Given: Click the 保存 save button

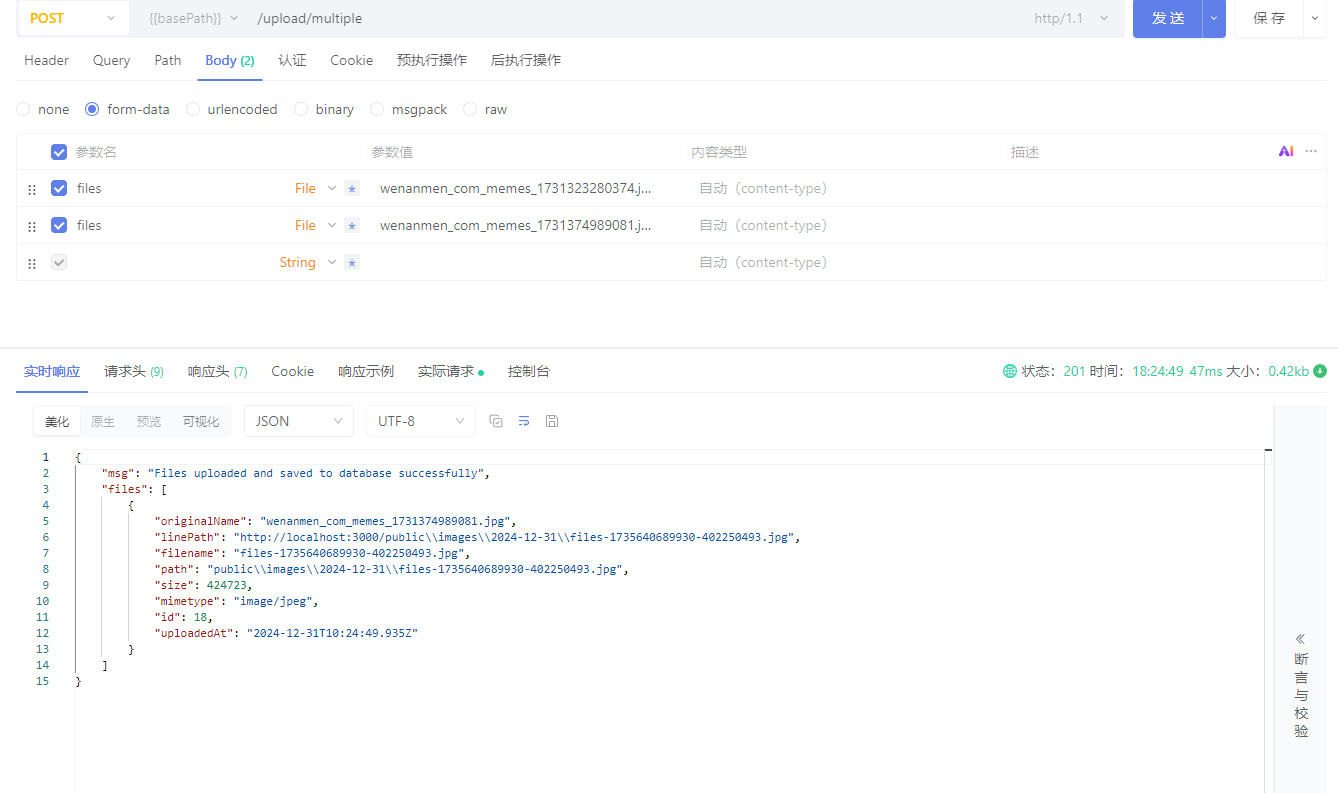Looking at the screenshot, I should point(1269,18).
